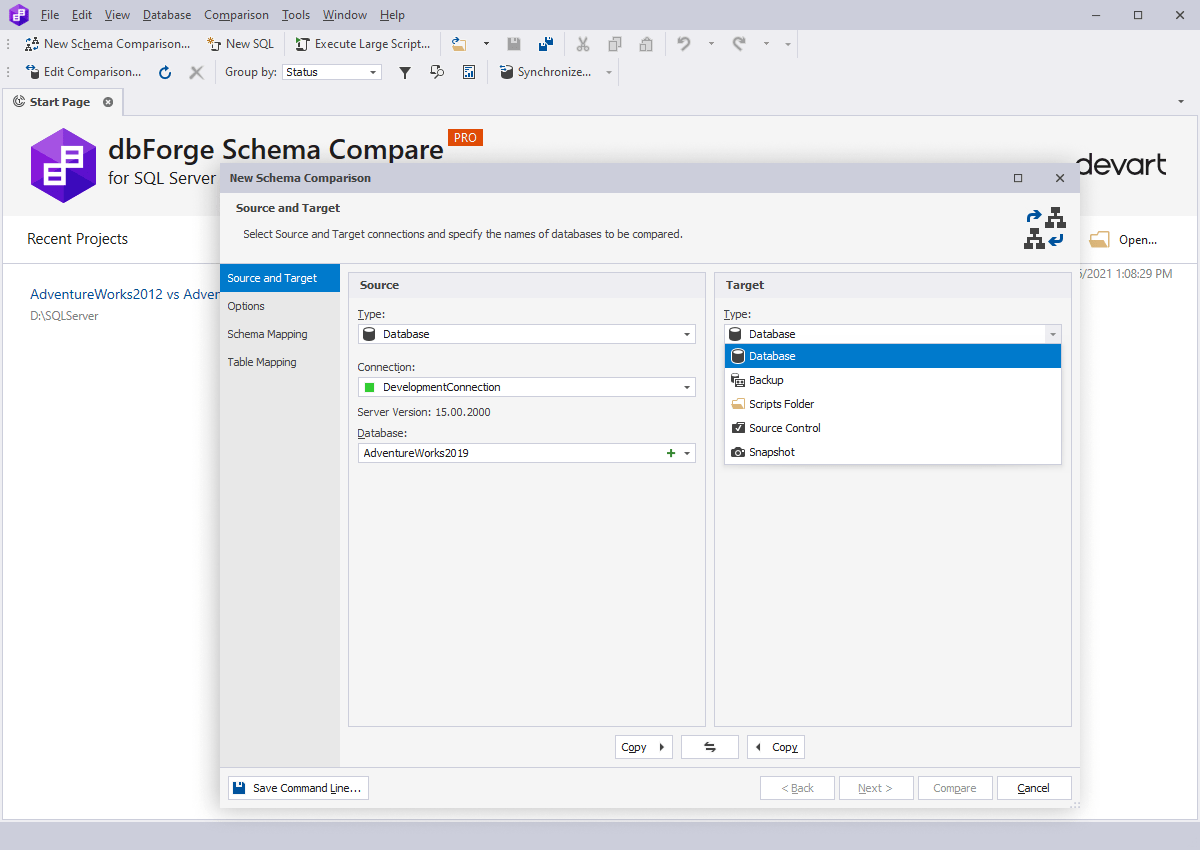This screenshot has height=850, width=1200.
Task: Pick Snapshot from the Target type list
Action: point(893,452)
